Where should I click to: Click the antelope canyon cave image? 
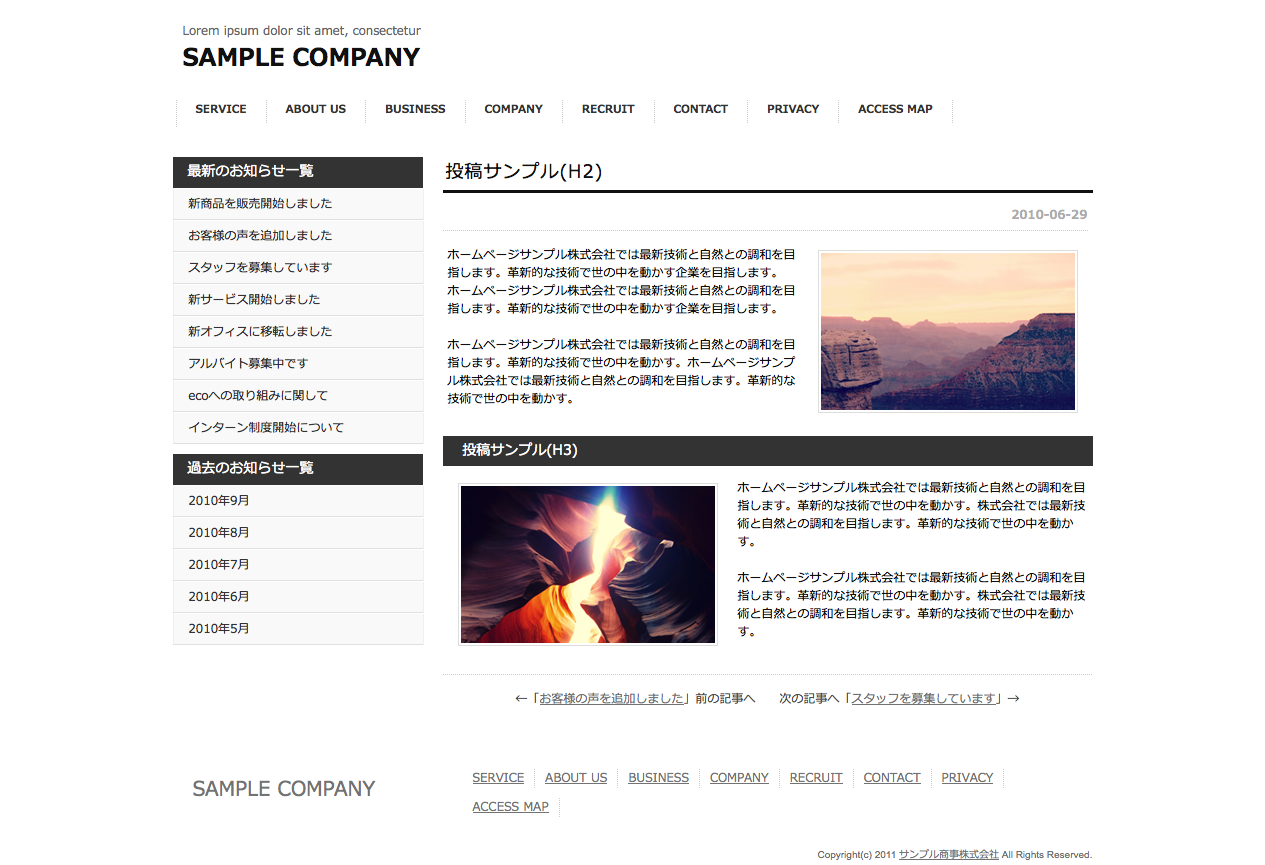[x=588, y=565]
